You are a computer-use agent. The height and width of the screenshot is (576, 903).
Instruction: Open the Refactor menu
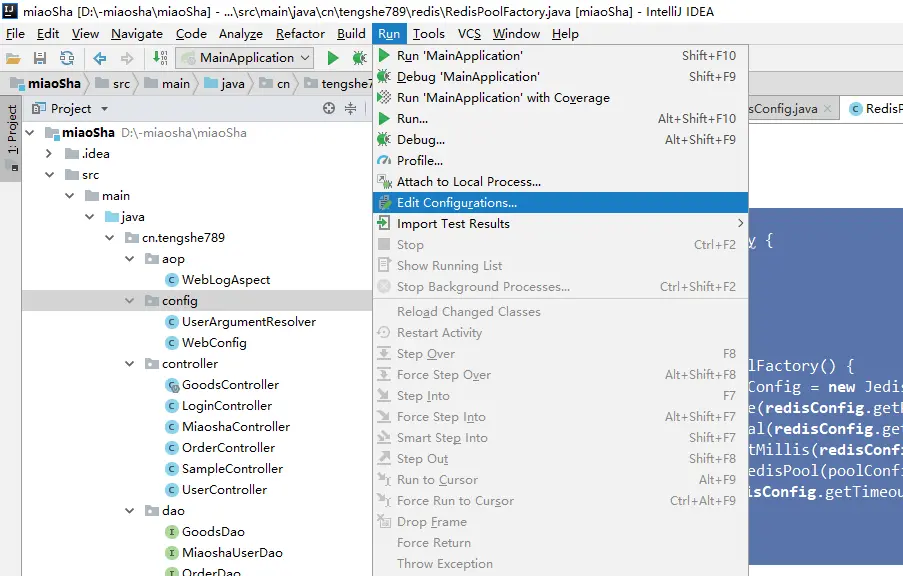coord(300,34)
